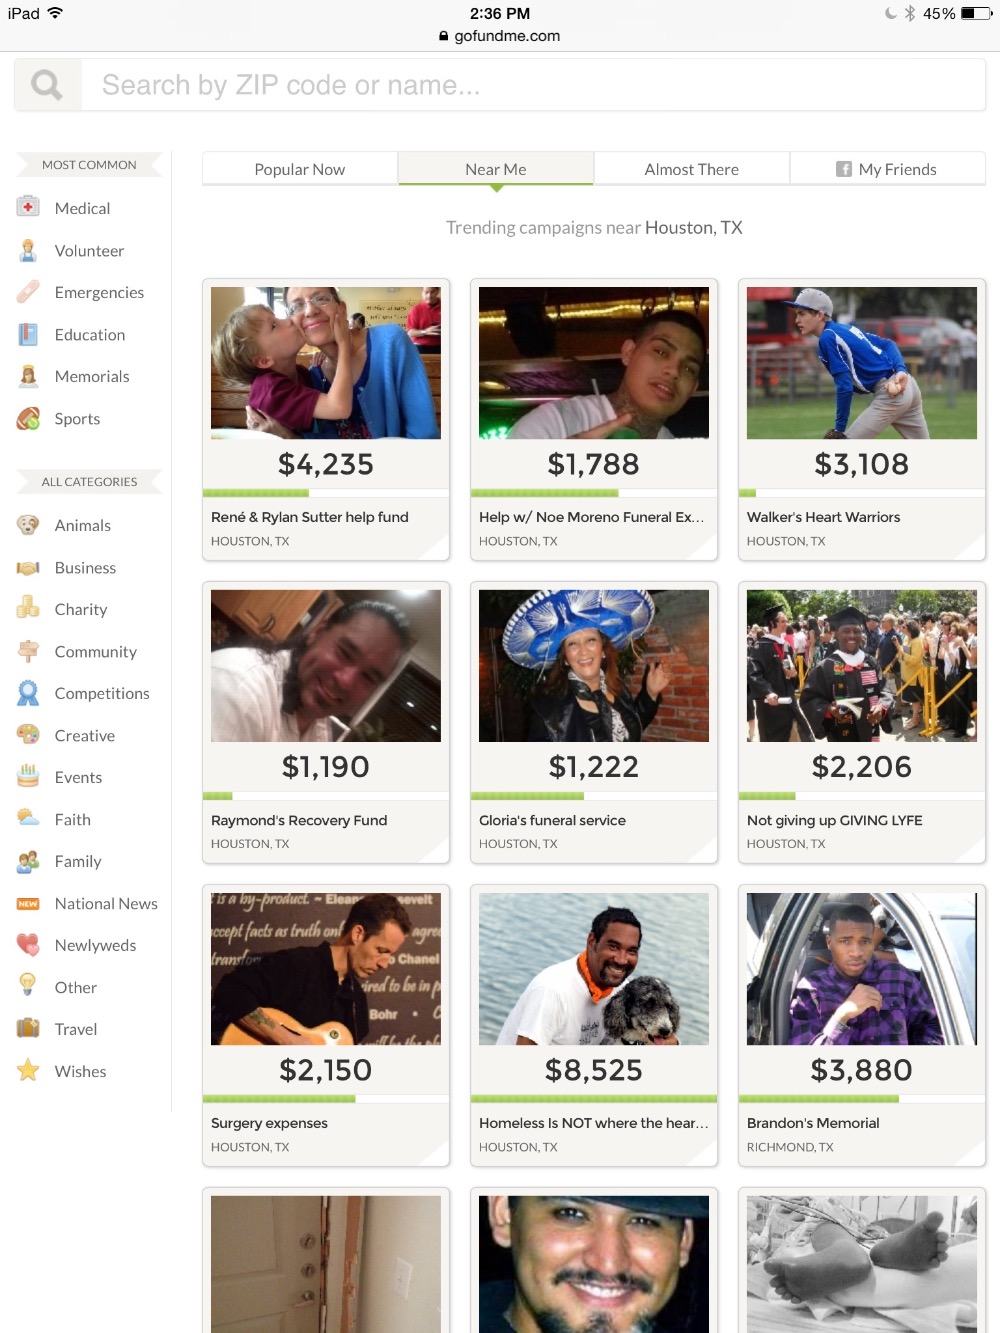Open the Memorials category link
Screen dimensions: 1000x1333
[92, 376]
